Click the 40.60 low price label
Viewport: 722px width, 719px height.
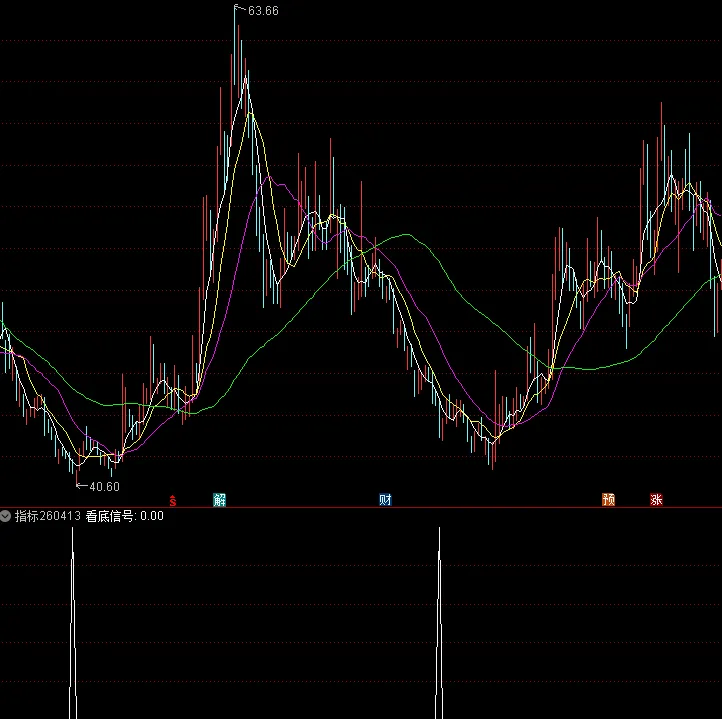104,486
